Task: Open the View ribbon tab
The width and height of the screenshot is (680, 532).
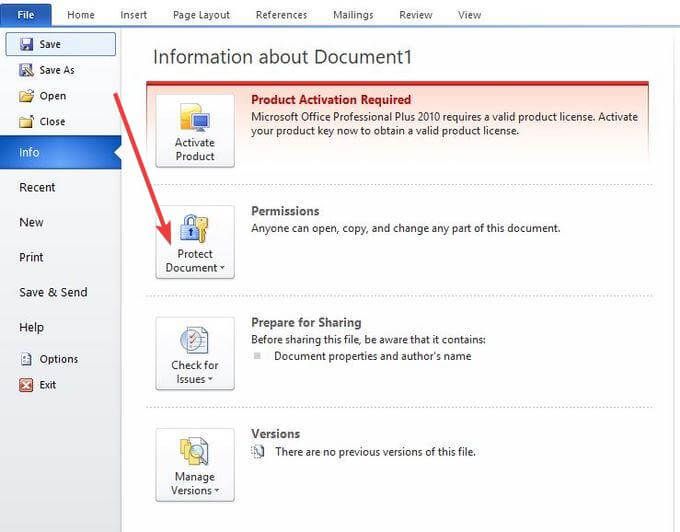Action: 469,15
